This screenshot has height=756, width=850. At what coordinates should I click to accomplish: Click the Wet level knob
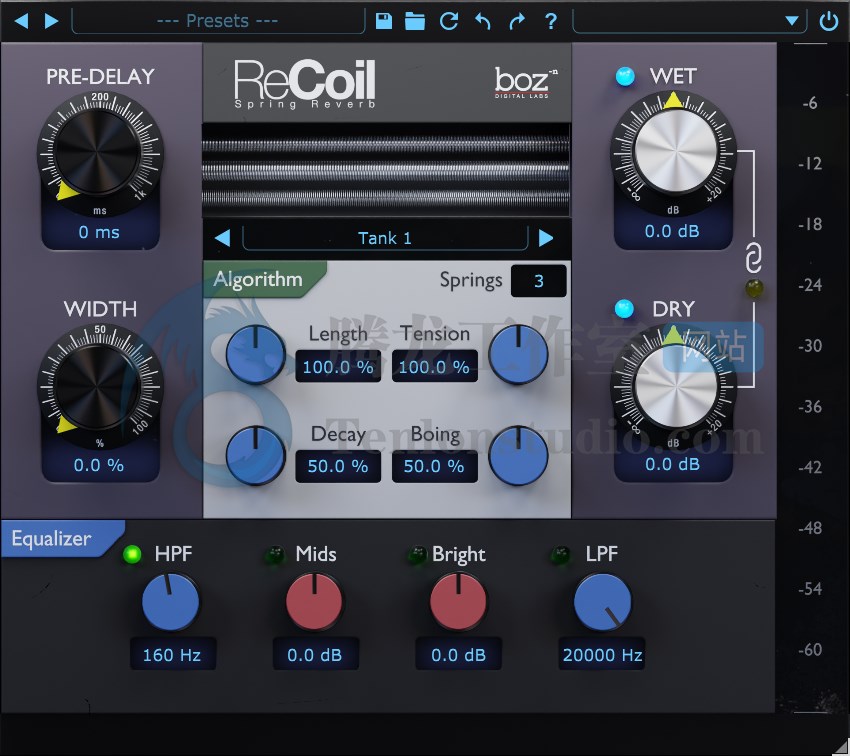[x=675, y=151]
